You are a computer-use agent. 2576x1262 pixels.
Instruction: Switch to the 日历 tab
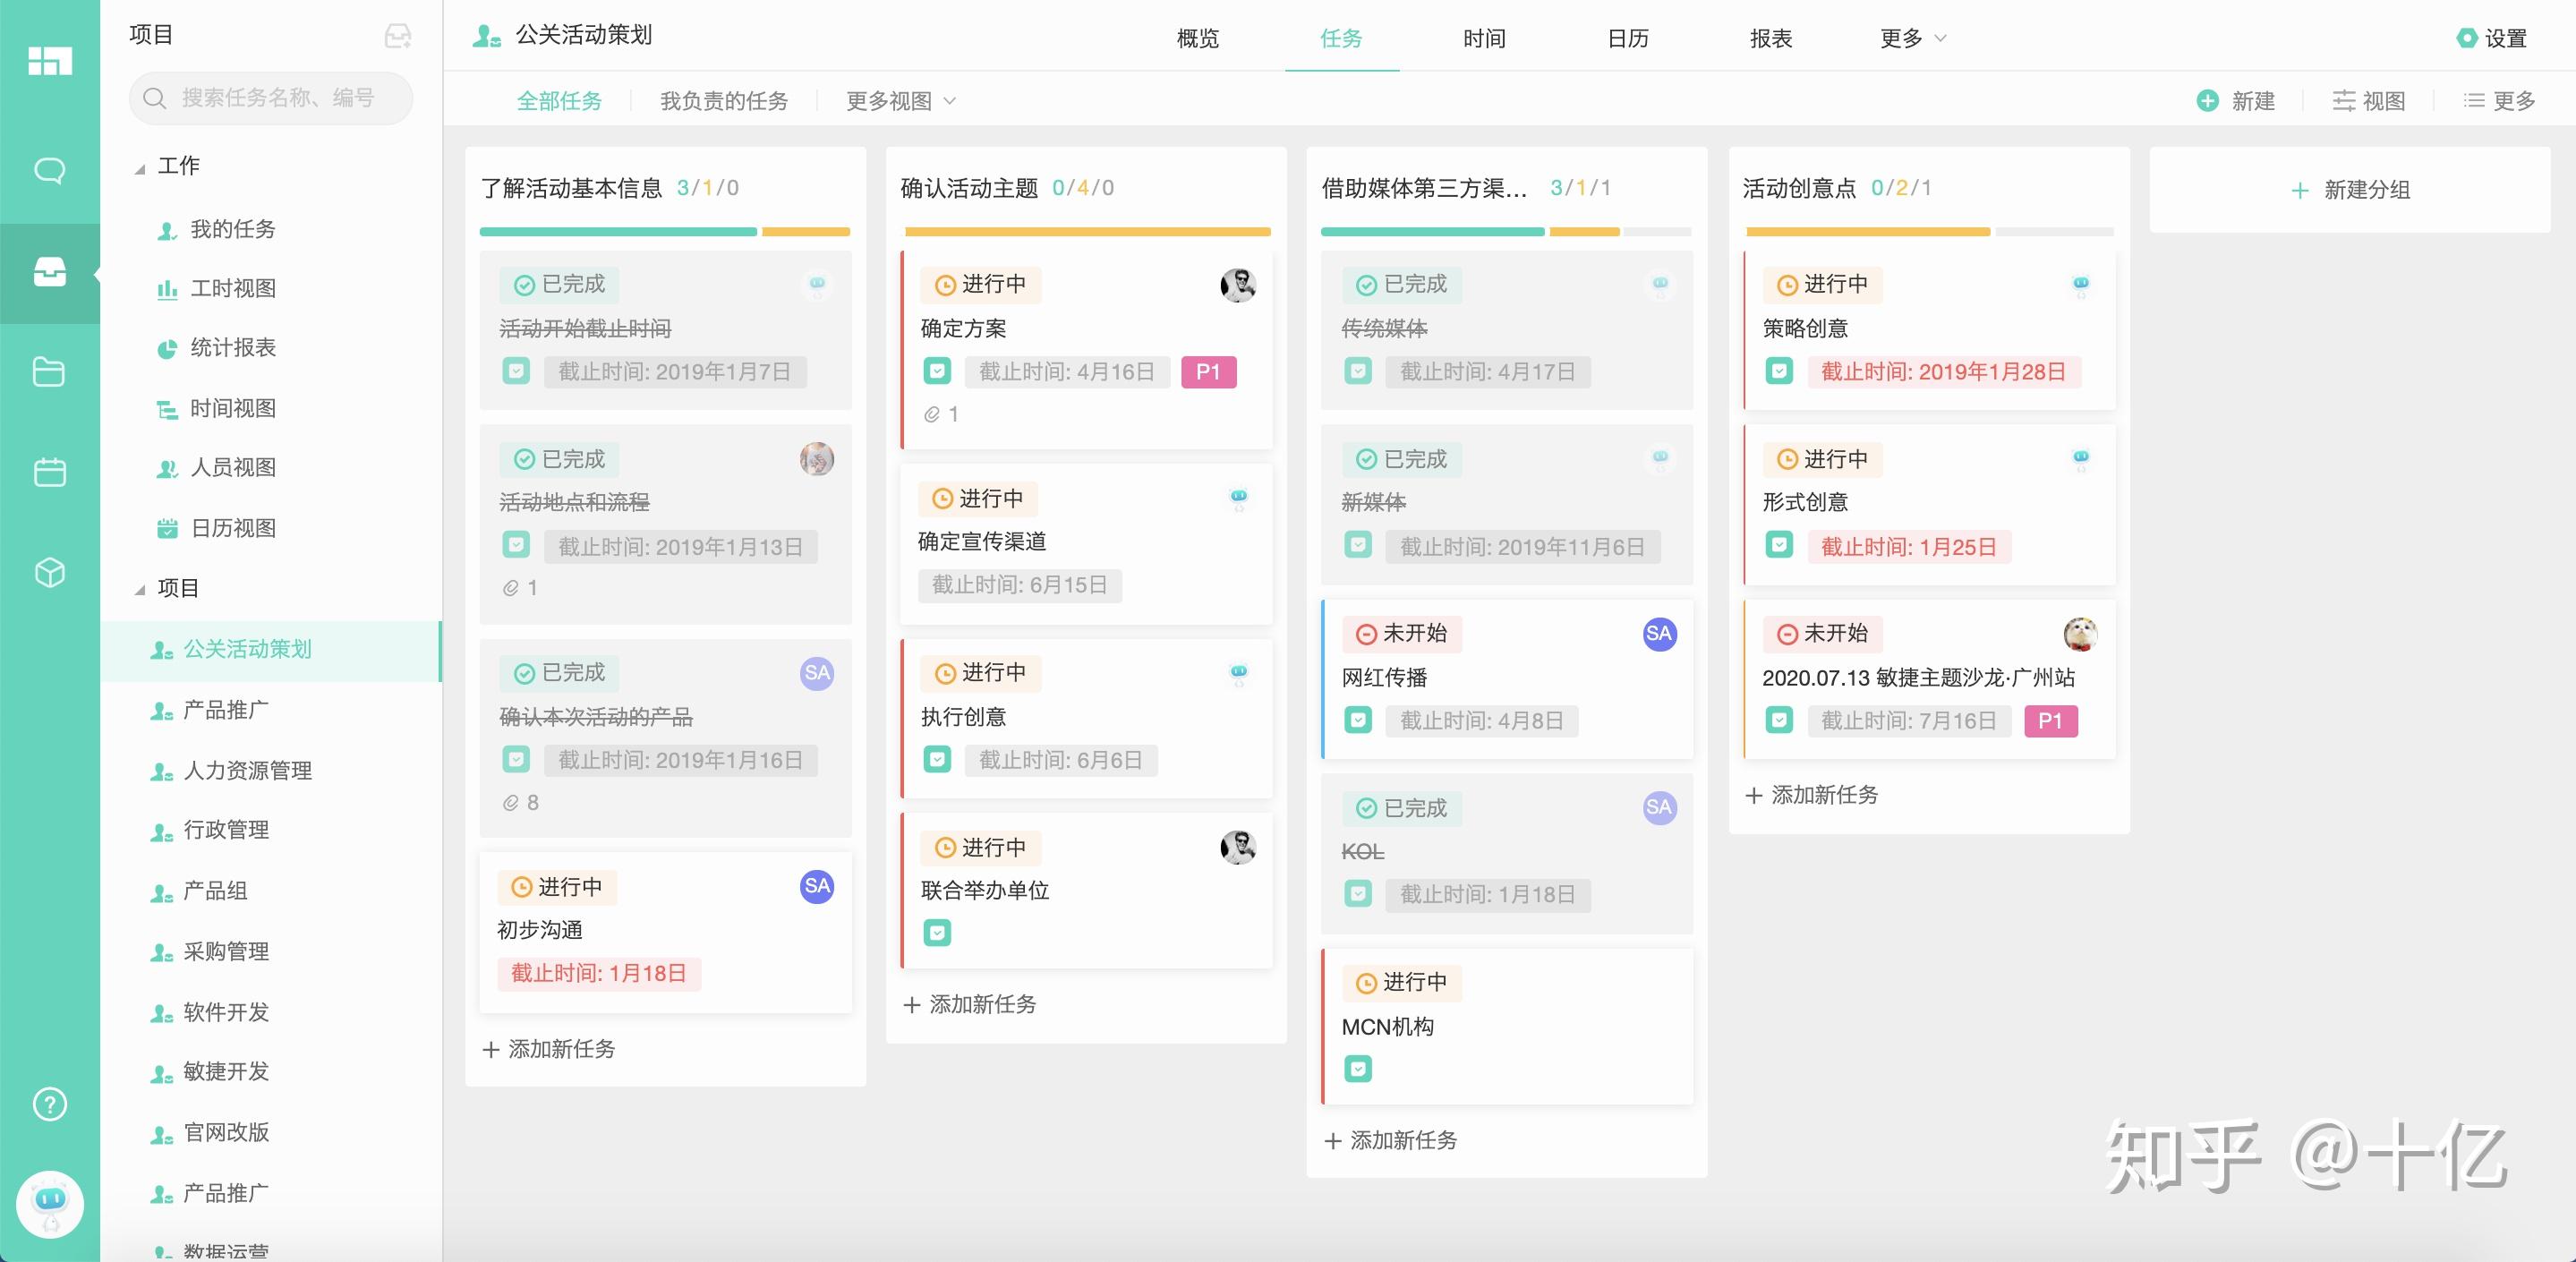coord(1627,38)
